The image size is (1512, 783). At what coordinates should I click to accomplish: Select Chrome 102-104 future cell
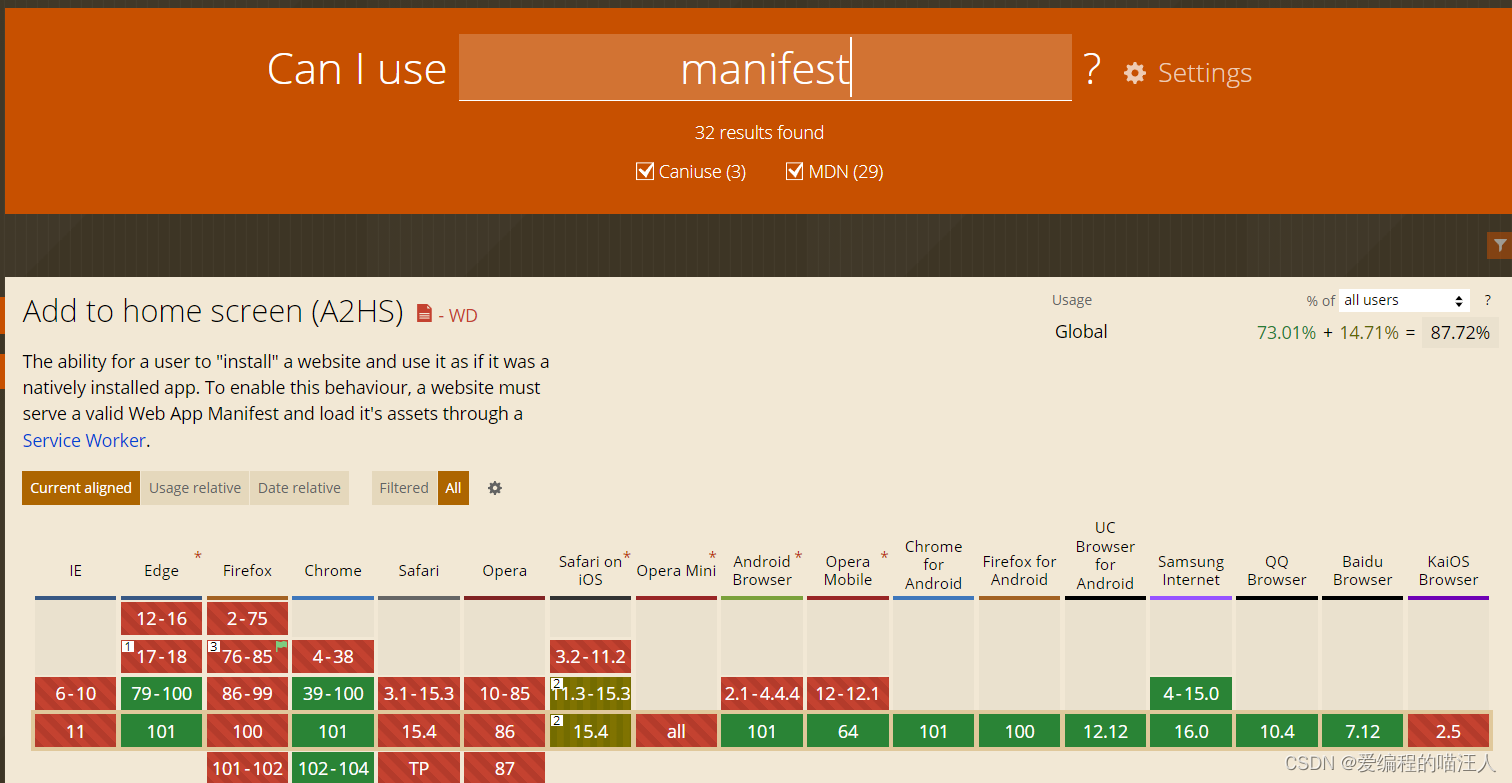[x=333, y=768]
